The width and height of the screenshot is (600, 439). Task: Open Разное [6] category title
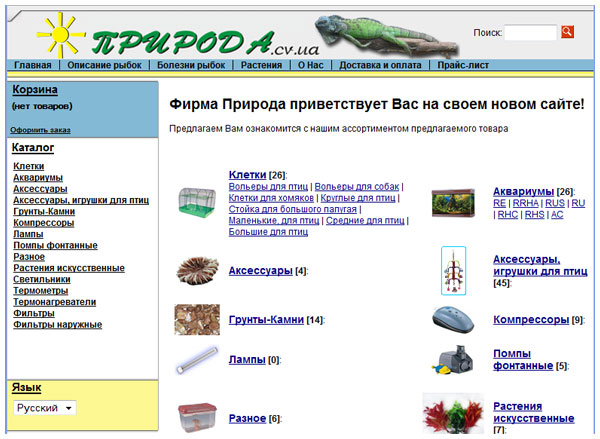pyautogui.click(x=247, y=418)
